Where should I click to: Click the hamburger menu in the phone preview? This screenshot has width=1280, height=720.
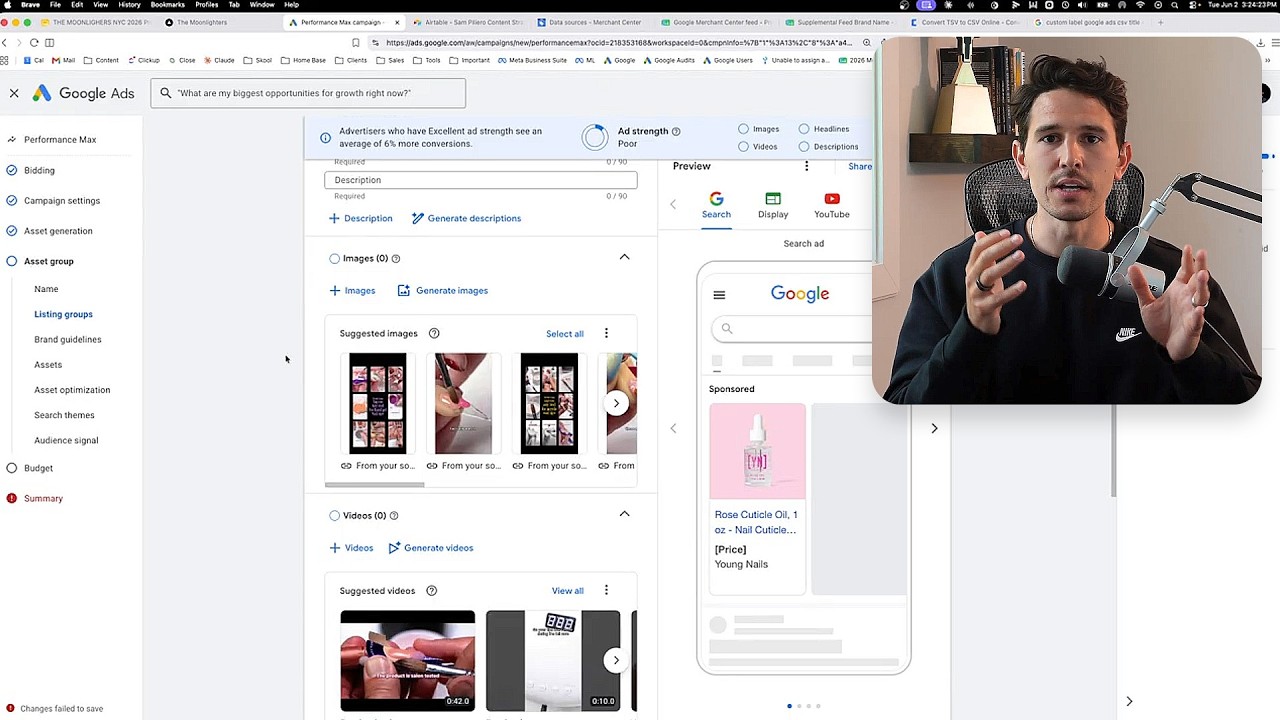pyautogui.click(x=719, y=295)
